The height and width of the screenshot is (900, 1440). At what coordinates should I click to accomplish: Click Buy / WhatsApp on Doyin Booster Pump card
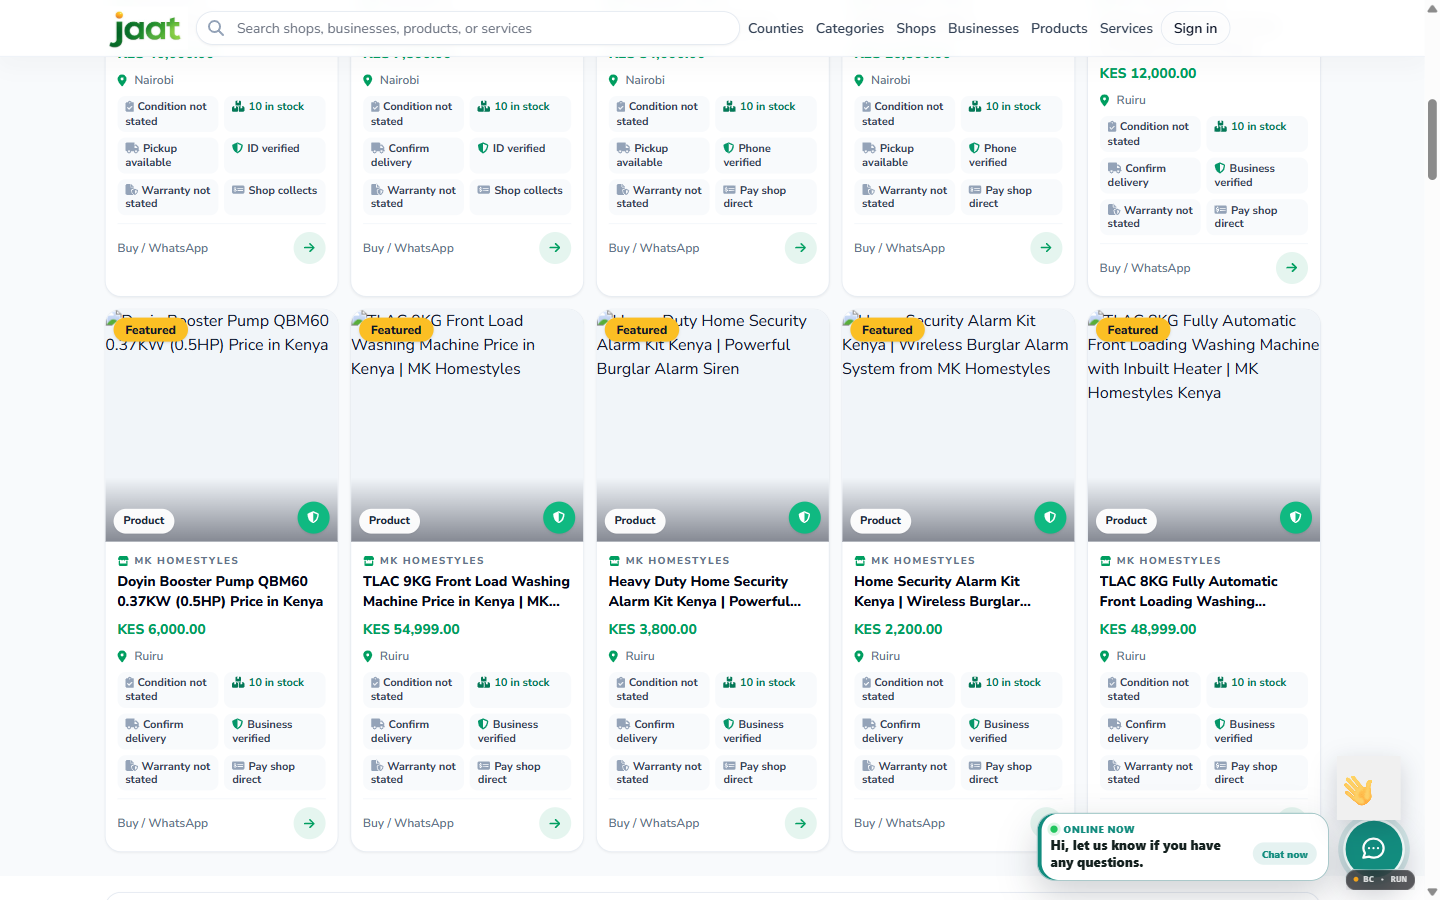coord(163,823)
